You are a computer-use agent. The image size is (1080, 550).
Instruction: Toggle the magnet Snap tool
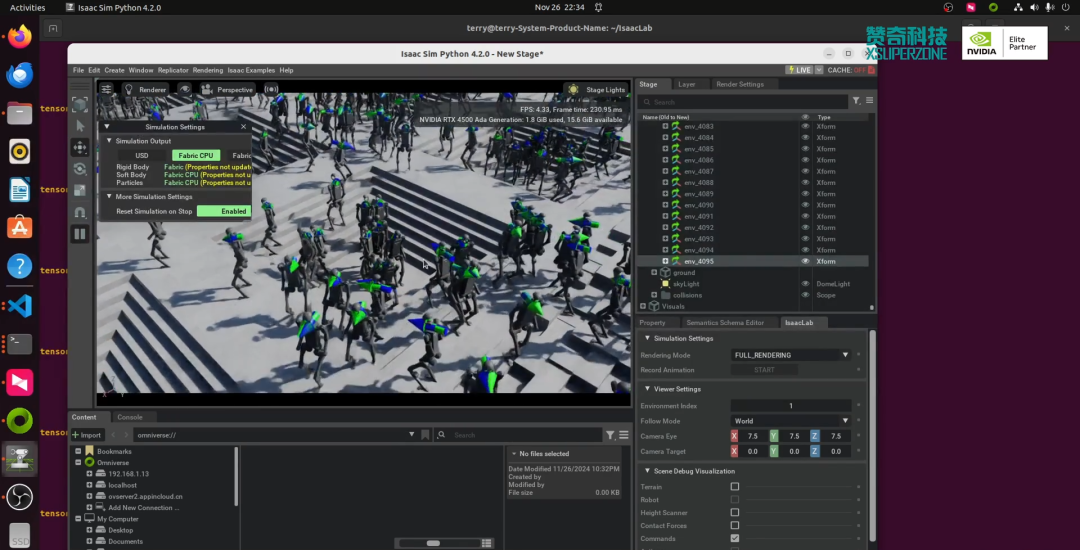[x=80, y=212]
